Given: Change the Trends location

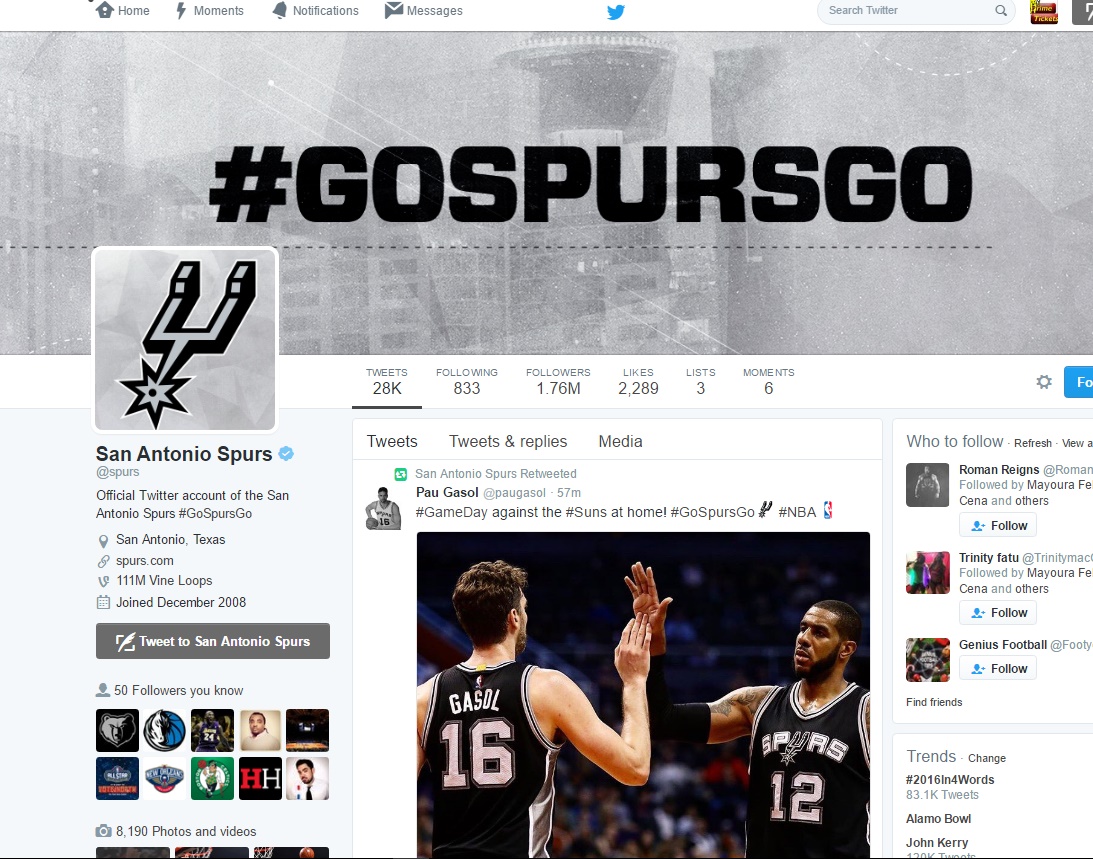Looking at the screenshot, I should pos(986,758).
